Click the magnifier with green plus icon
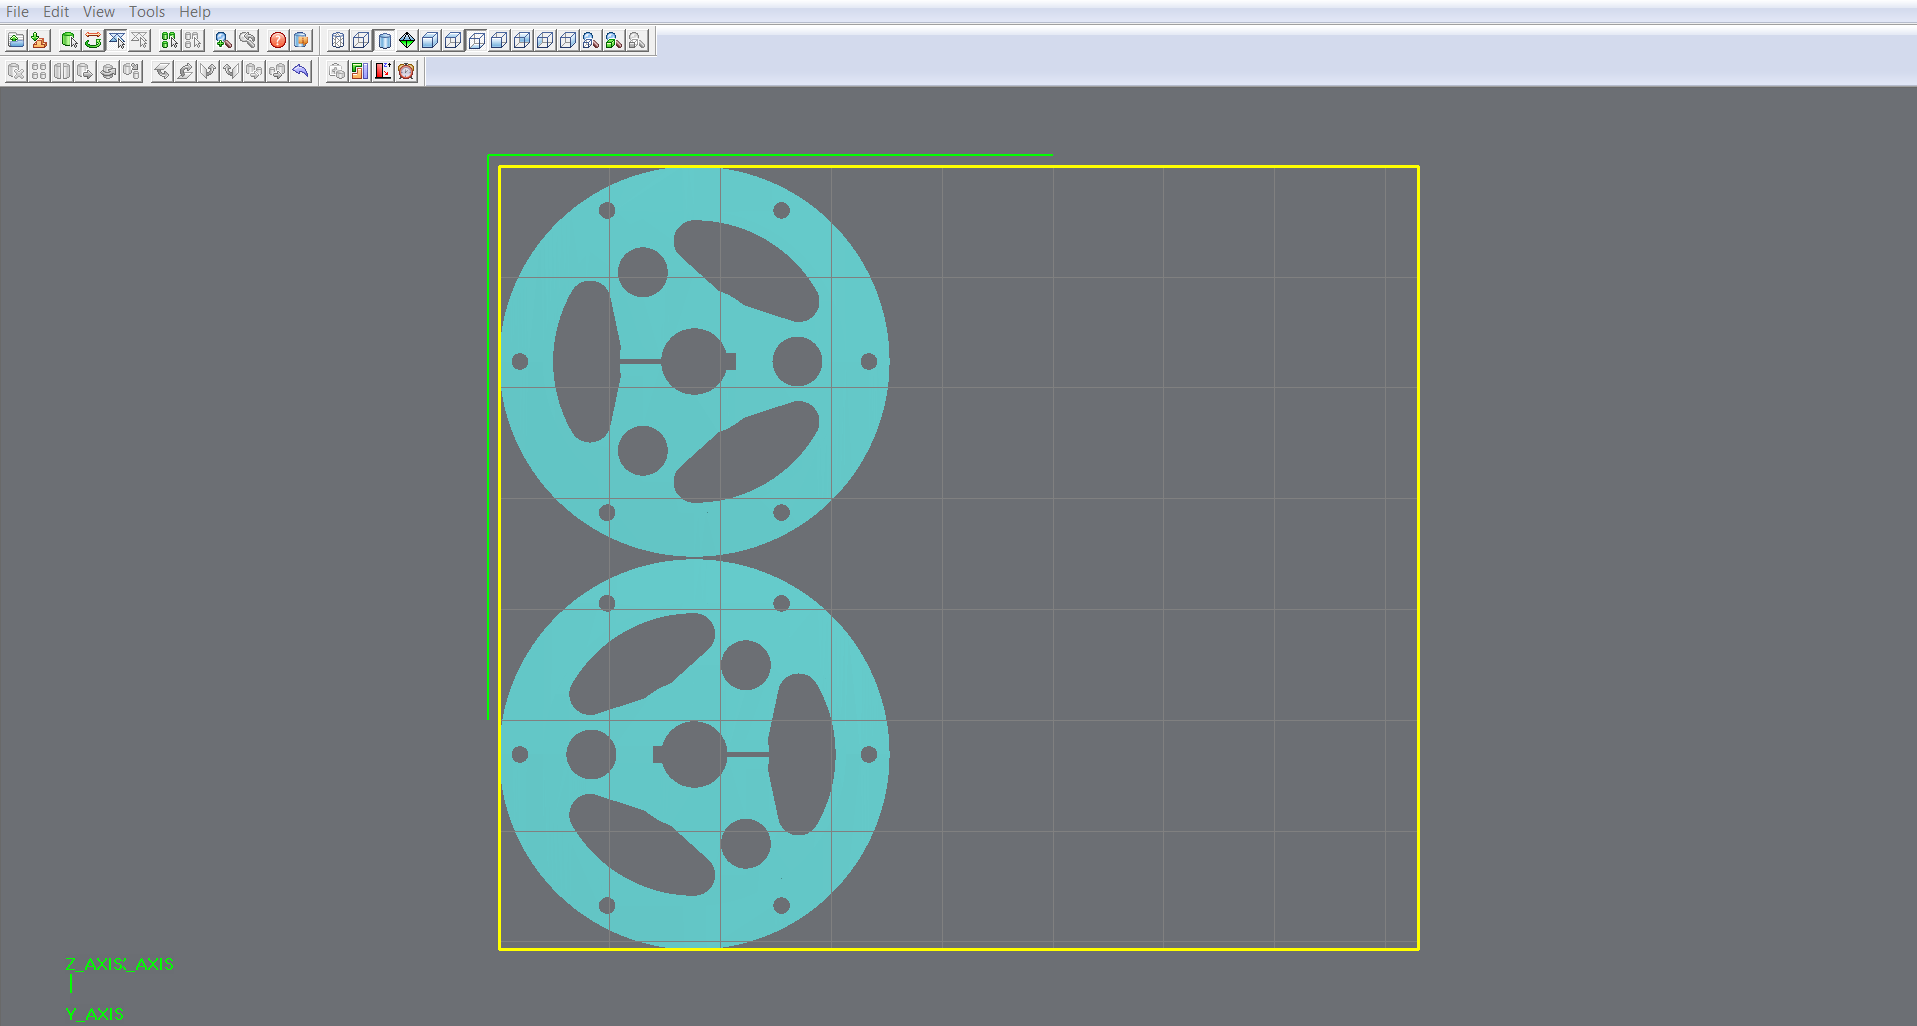1917x1026 pixels. [223, 41]
